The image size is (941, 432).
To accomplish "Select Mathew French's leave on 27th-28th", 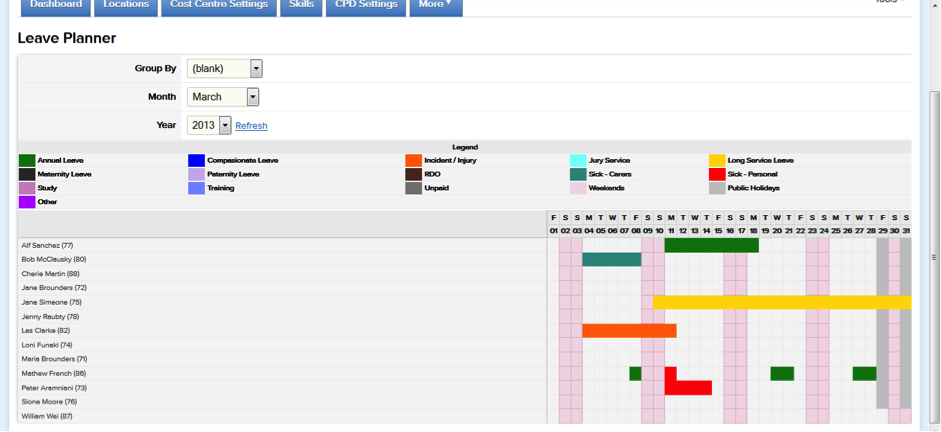I will coord(864,374).
